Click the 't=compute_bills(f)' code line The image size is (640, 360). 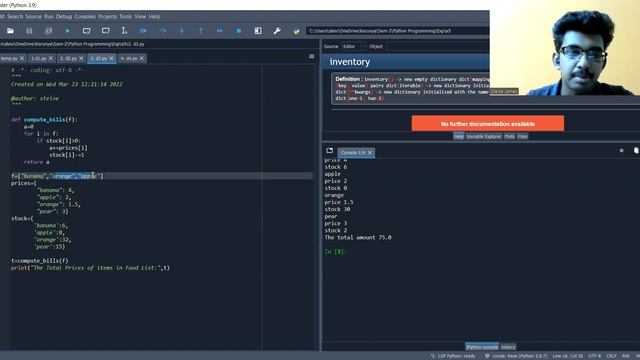click(x=40, y=261)
